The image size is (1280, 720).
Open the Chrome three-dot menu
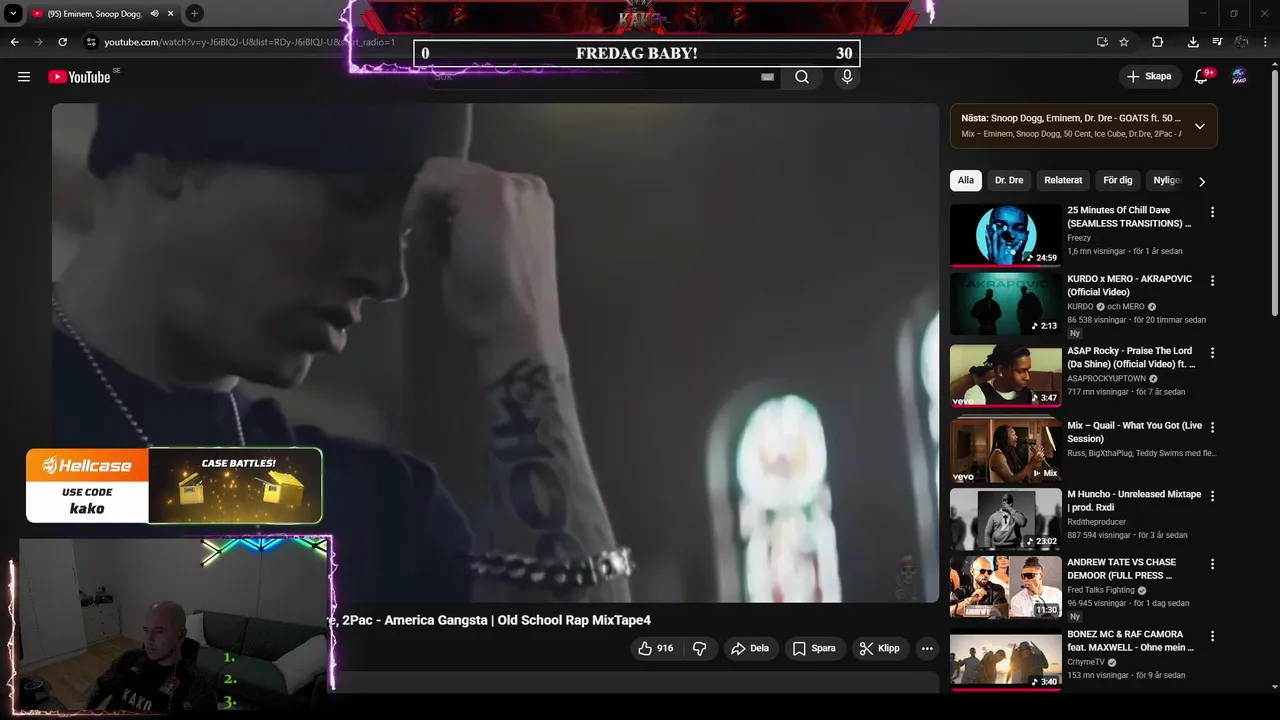point(1265,42)
